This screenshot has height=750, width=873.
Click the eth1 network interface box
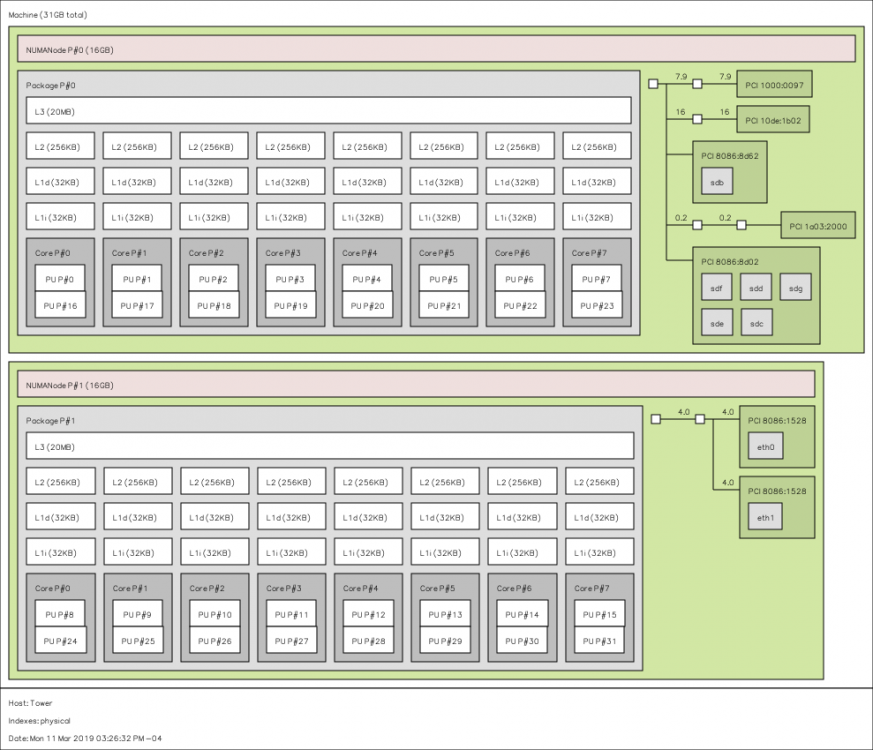[x=766, y=517]
